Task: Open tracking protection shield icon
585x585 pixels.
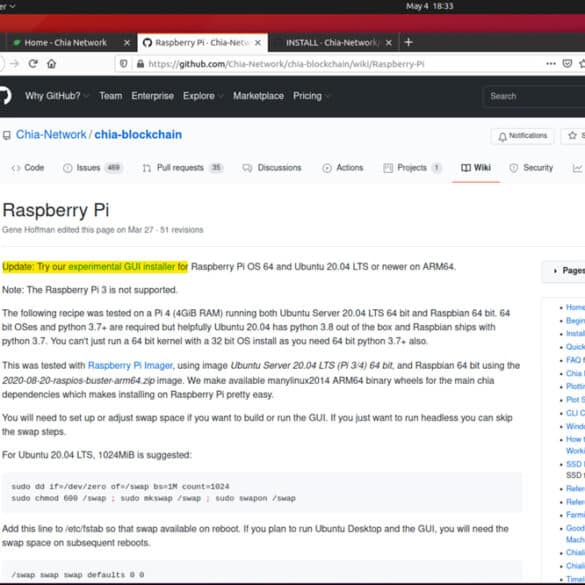Action: (x=123, y=64)
